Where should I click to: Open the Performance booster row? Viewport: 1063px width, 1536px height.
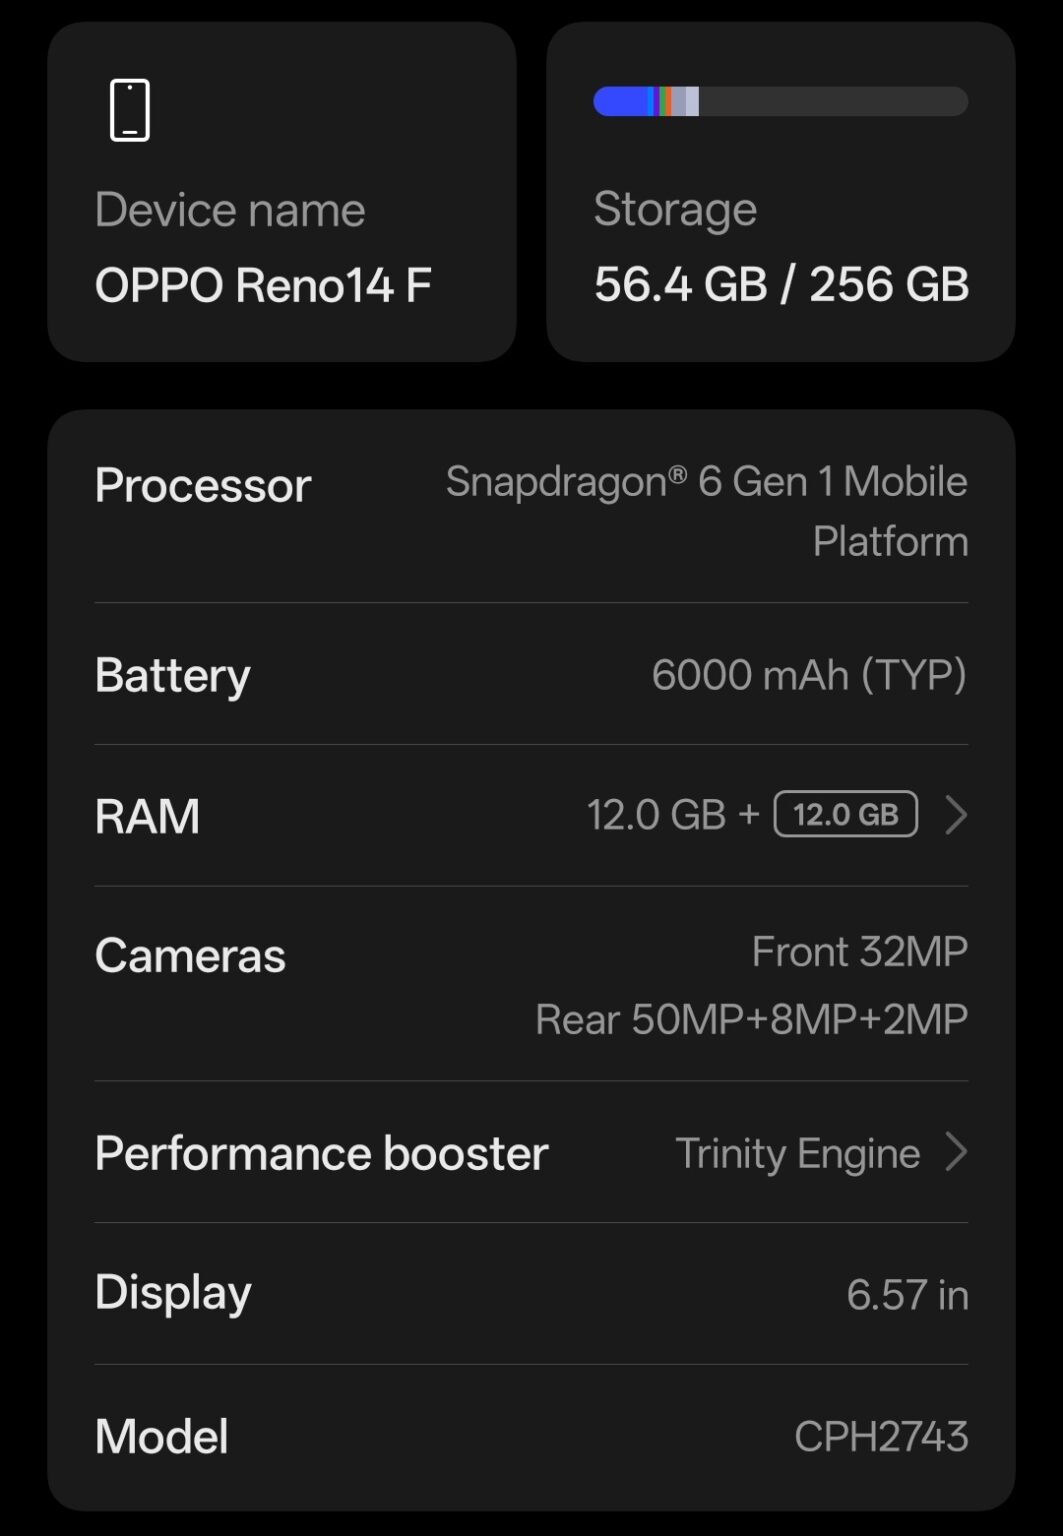[x=531, y=1152]
